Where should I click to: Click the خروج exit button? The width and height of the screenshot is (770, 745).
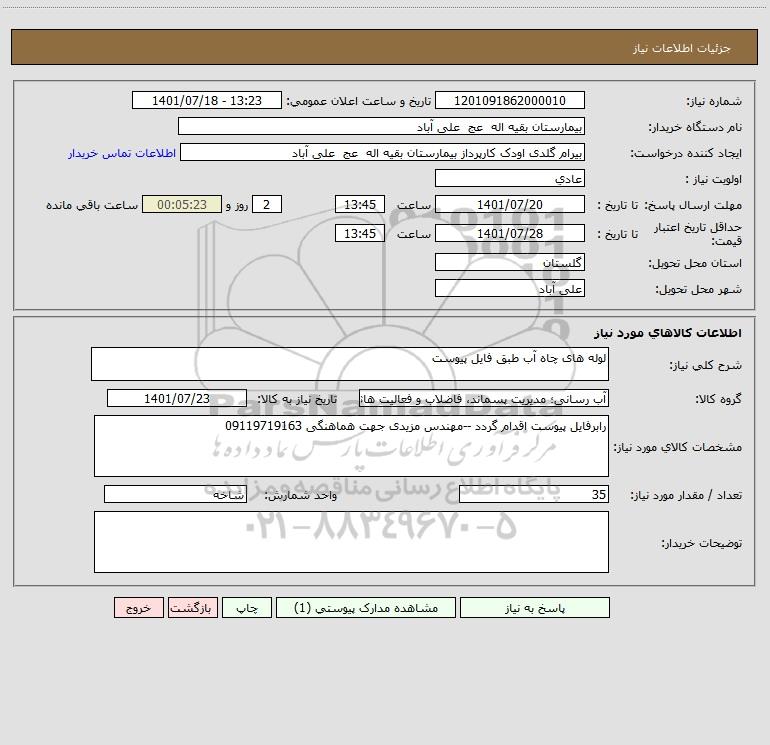click(138, 608)
